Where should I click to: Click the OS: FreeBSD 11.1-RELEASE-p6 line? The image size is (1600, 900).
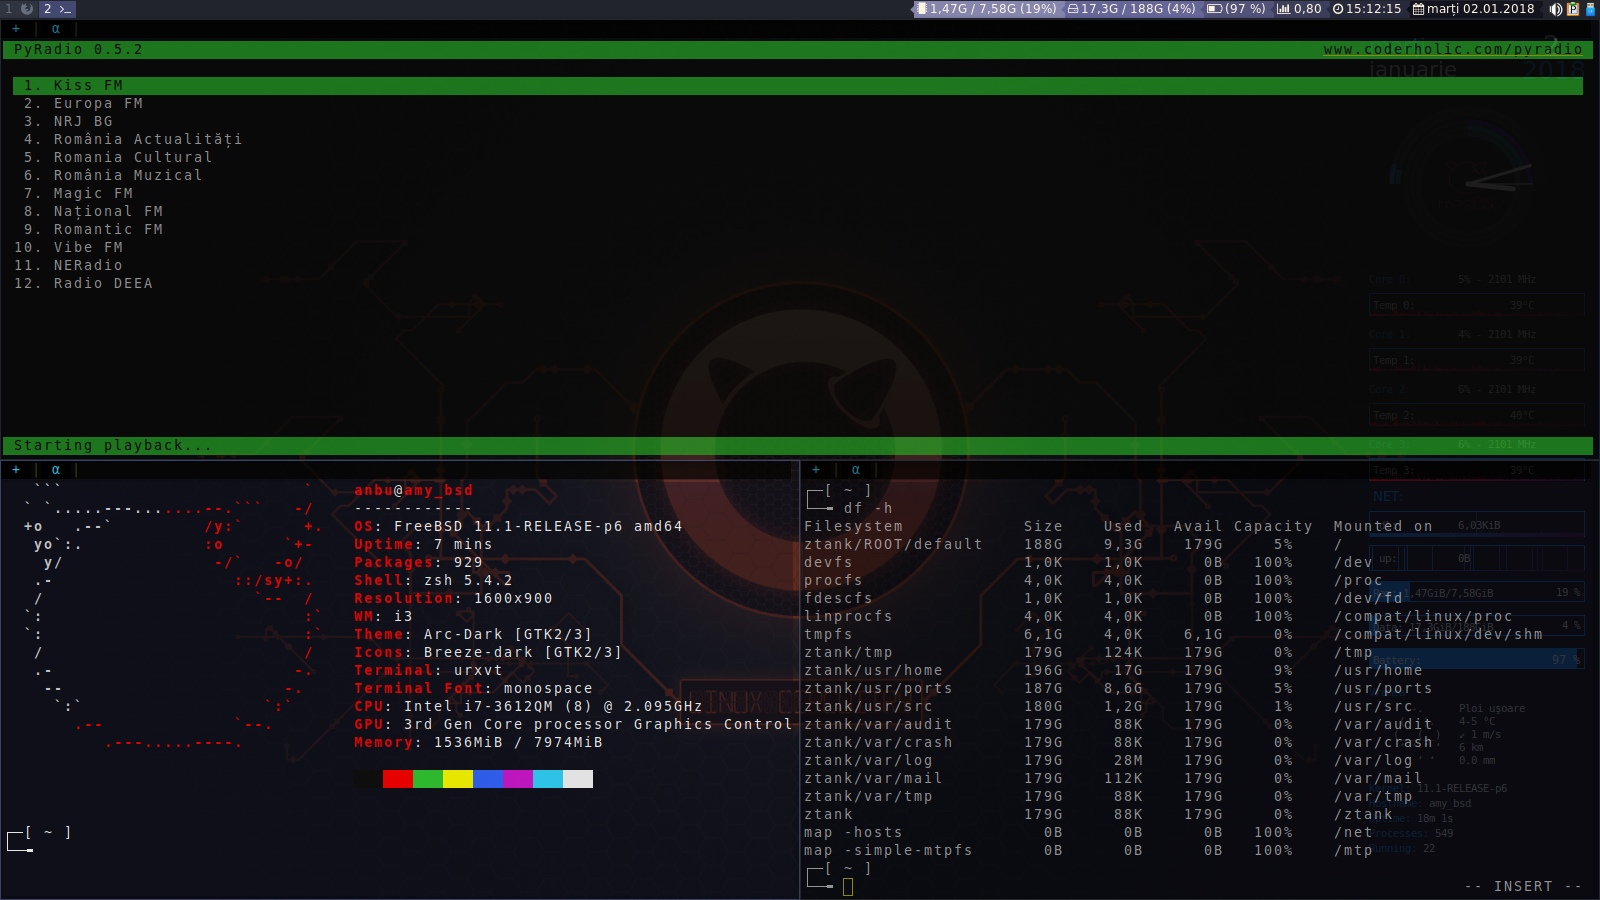click(x=518, y=527)
